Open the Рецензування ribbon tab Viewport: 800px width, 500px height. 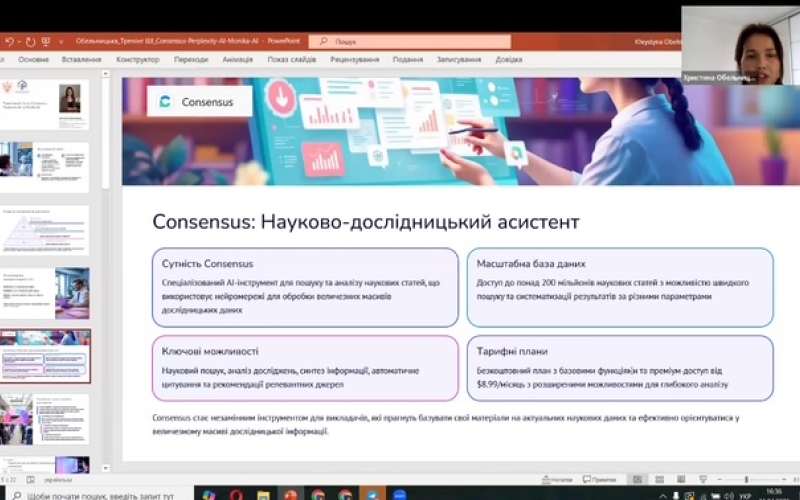pos(355,59)
